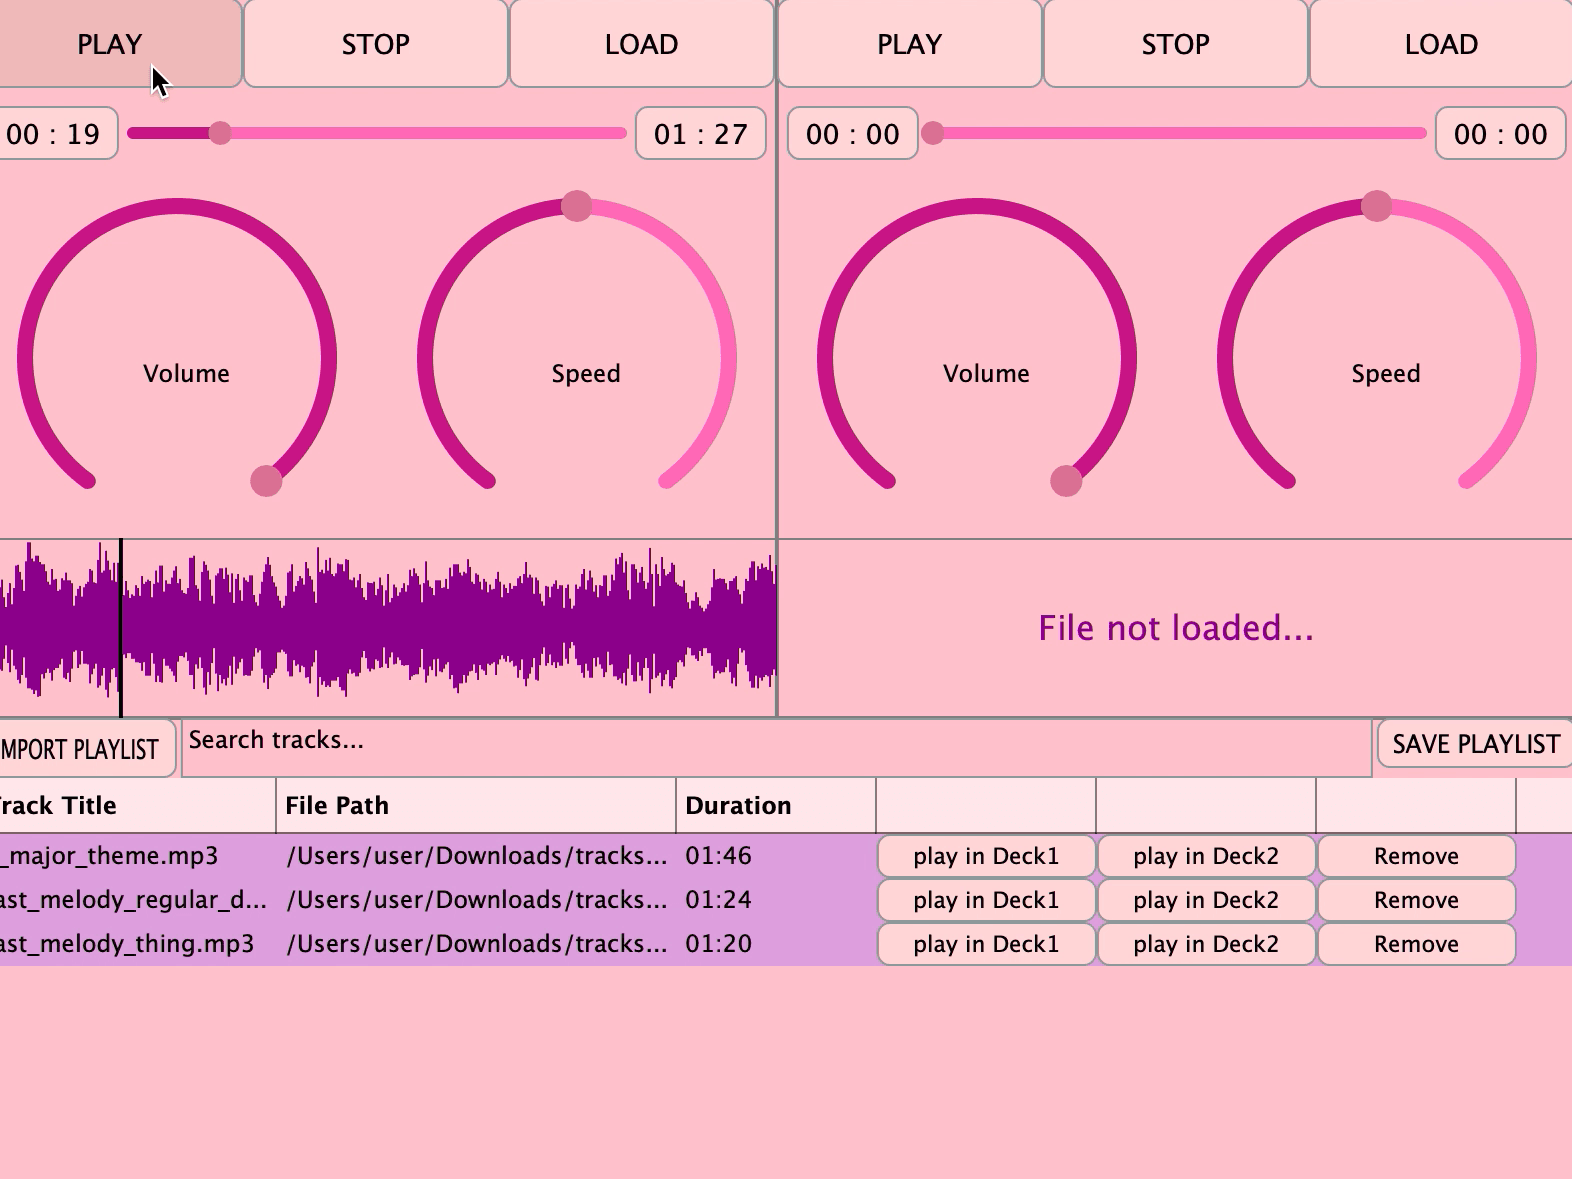Click the left deck Volume knob handle
Screen dimensions: 1572x1179
tap(266, 481)
